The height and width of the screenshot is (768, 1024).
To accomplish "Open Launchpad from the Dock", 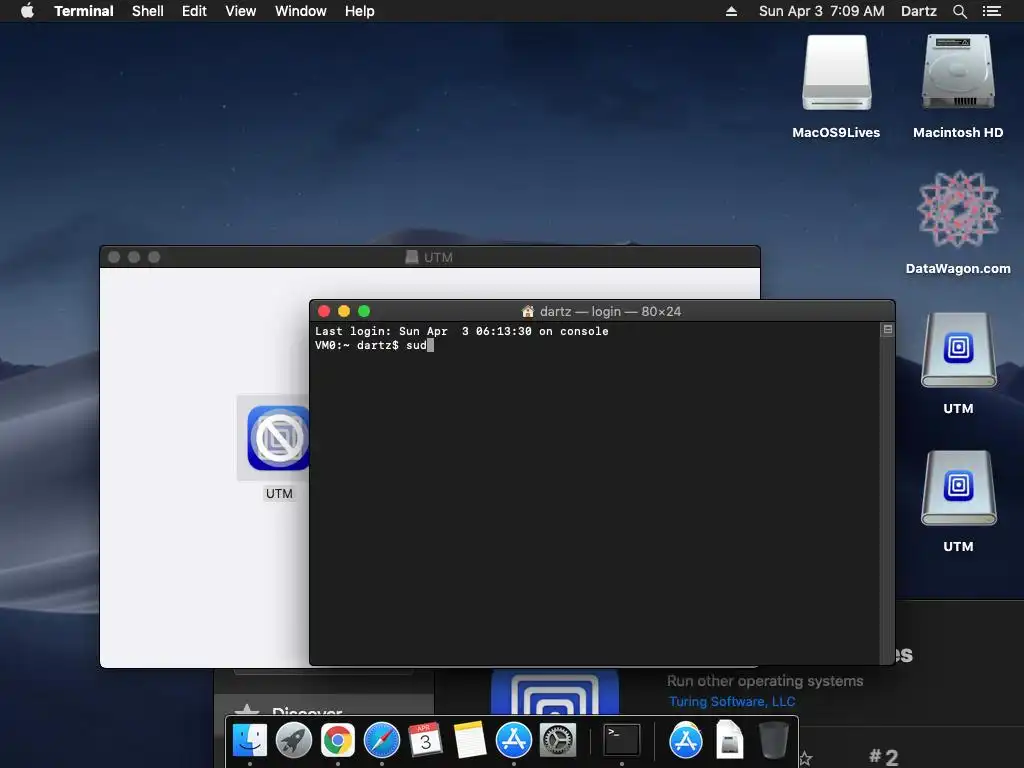I will [x=294, y=740].
